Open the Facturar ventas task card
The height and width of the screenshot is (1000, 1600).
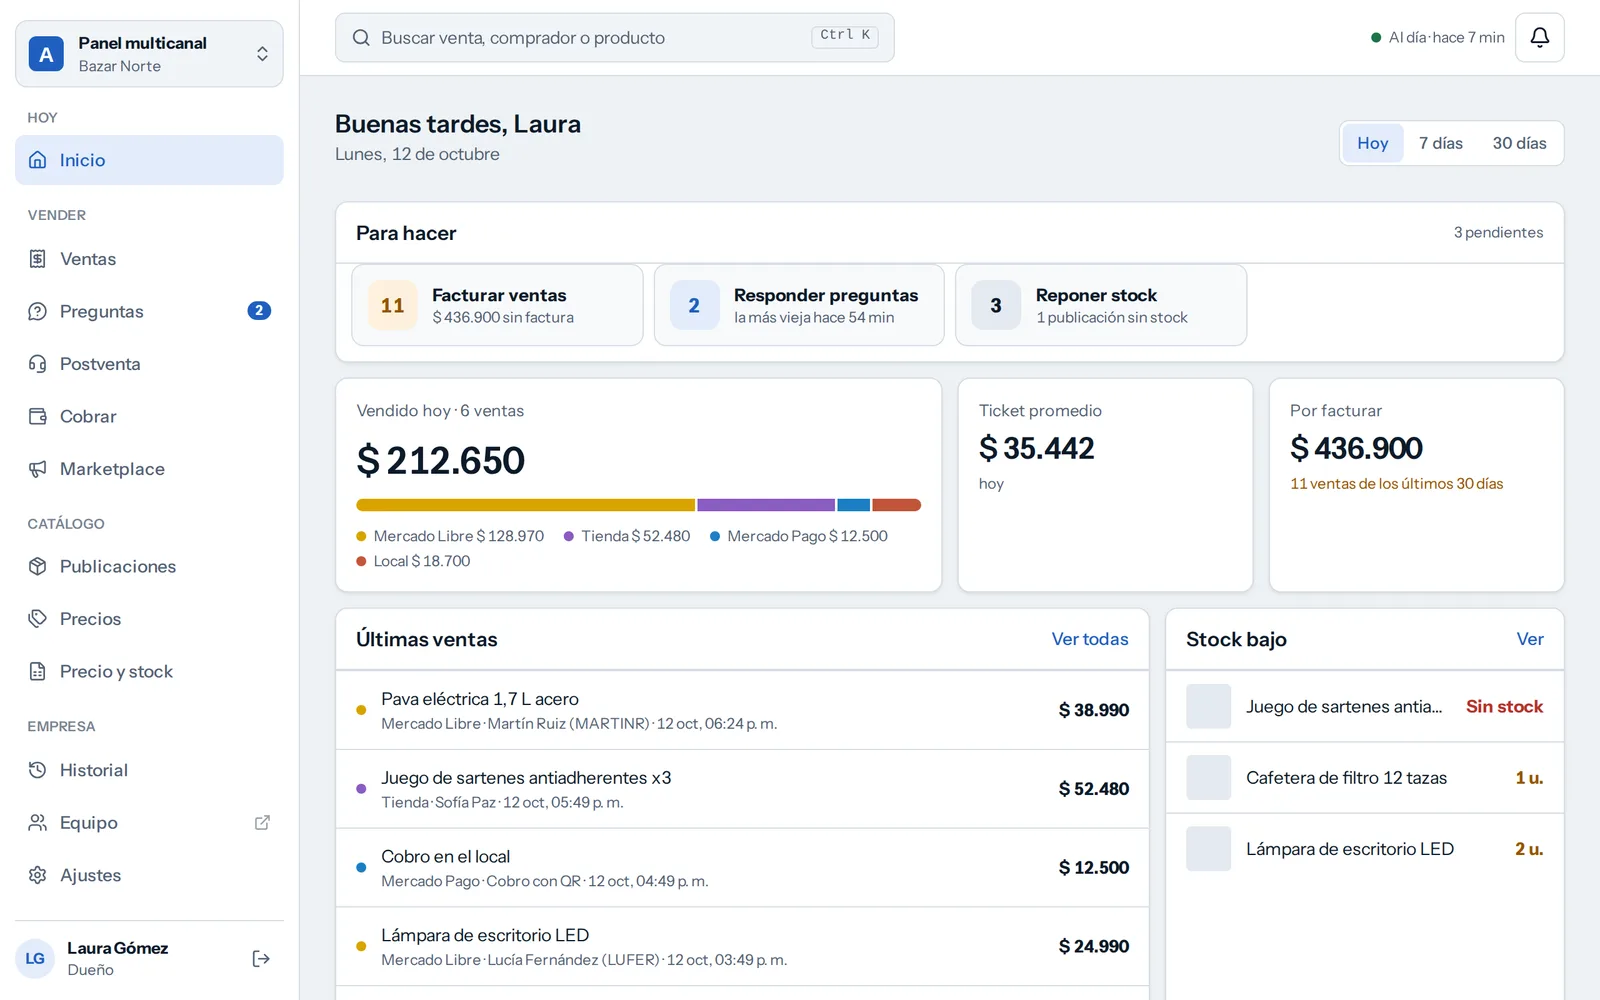click(497, 305)
